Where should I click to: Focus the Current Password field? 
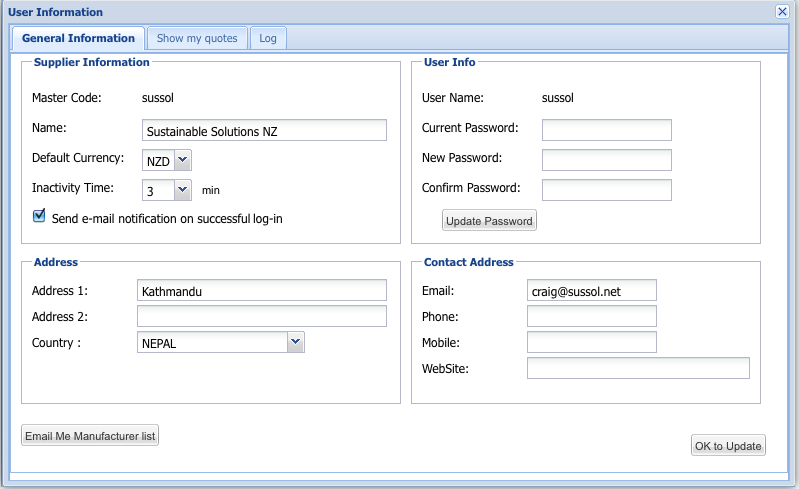pyautogui.click(x=606, y=130)
